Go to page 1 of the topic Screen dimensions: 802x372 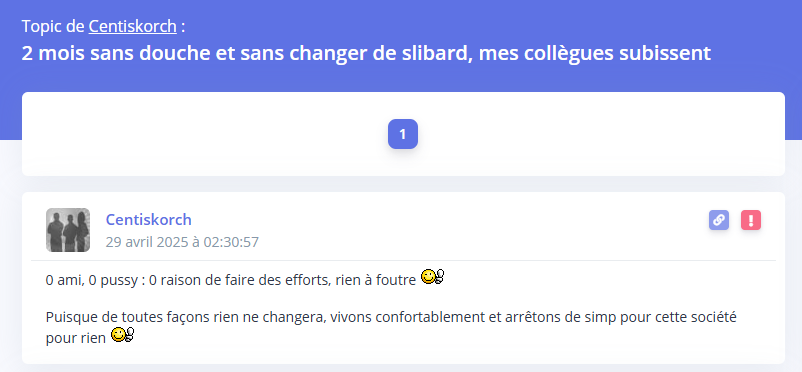403,134
